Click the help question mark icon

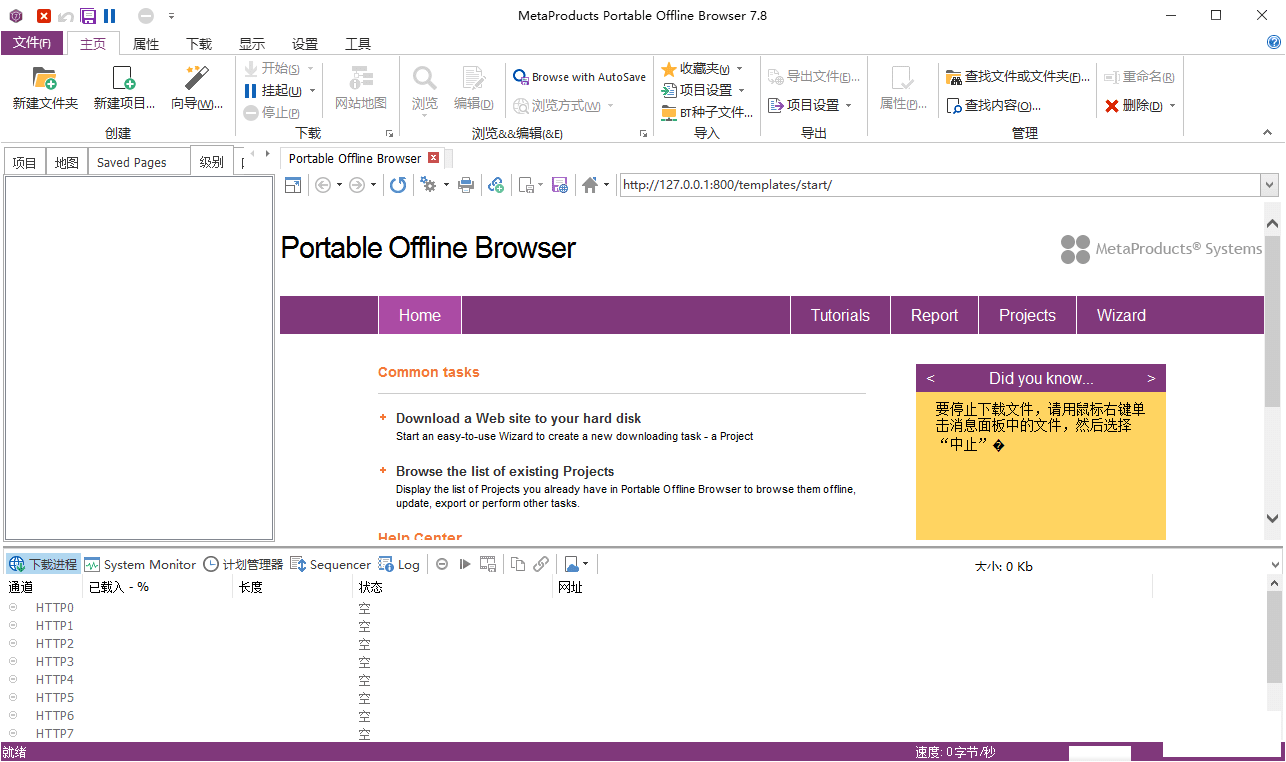[x=1274, y=43]
